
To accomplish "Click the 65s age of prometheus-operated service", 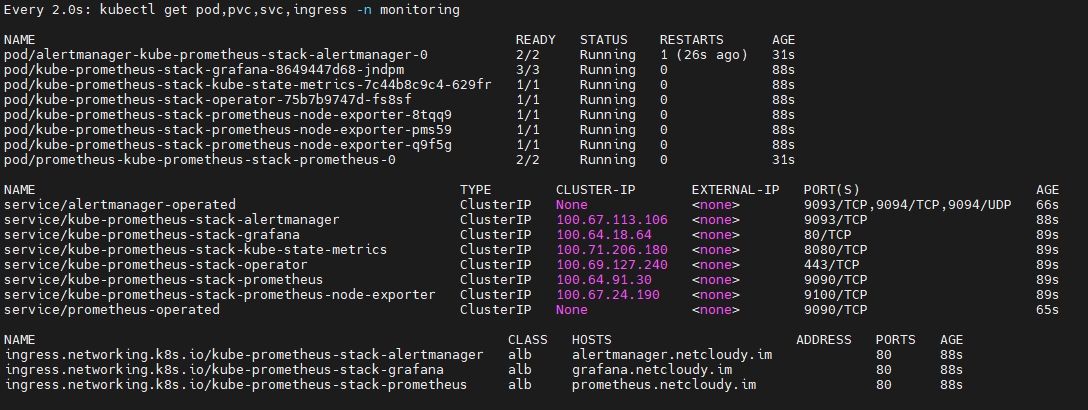I will tap(1048, 309).
